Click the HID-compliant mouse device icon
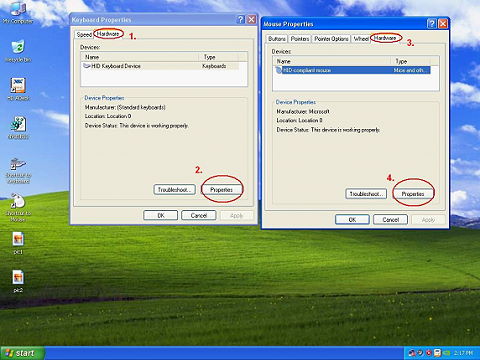The image size is (480, 360). pyautogui.click(x=278, y=70)
